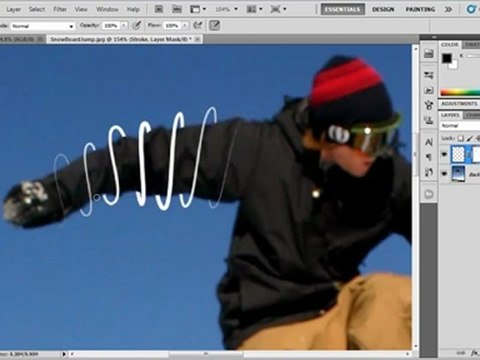Close the Snowboard Jump.jpg tab
This screenshot has width=480, height=360.
coord(197,39)
